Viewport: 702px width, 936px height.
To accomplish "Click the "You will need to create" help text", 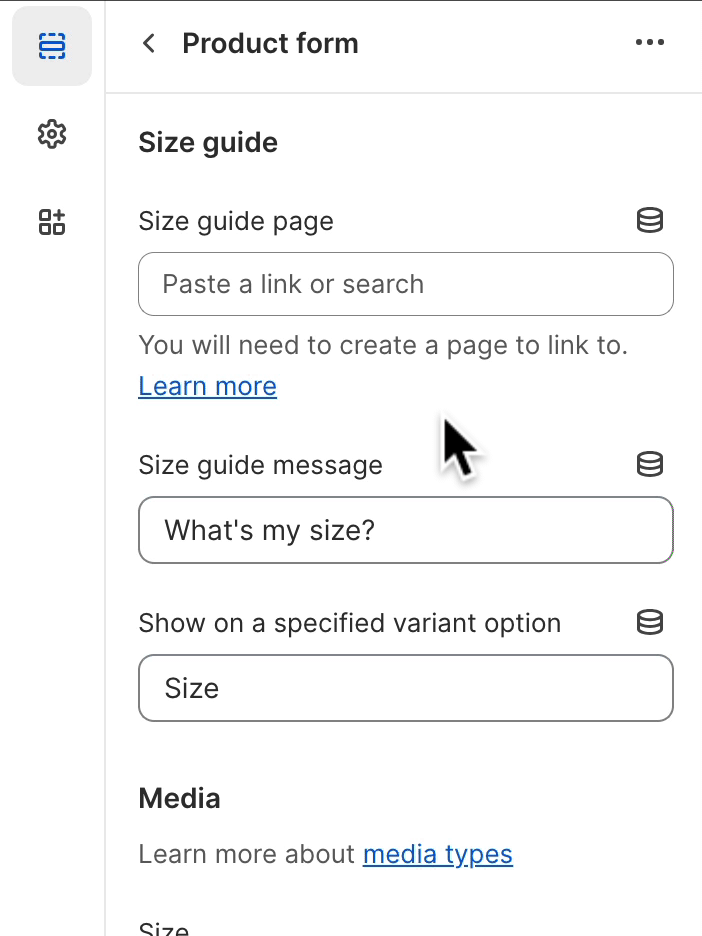I will (383, 346).
